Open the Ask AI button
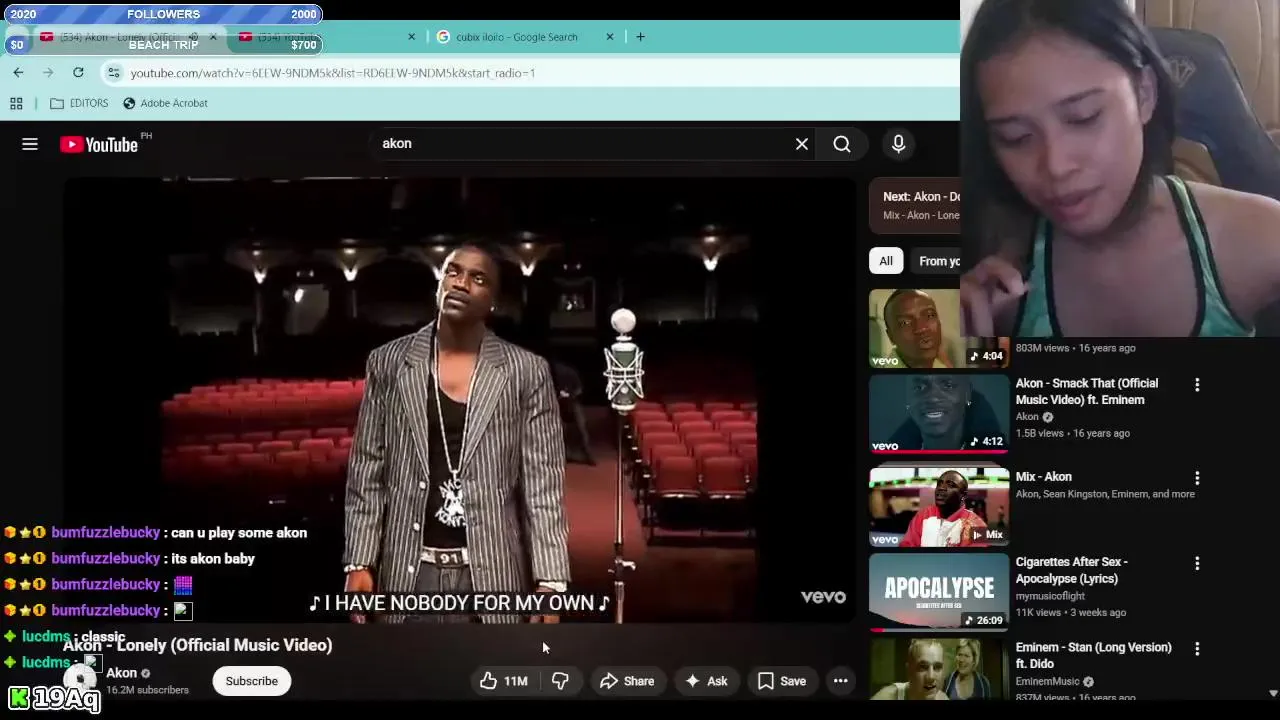 tap(706, 681)
